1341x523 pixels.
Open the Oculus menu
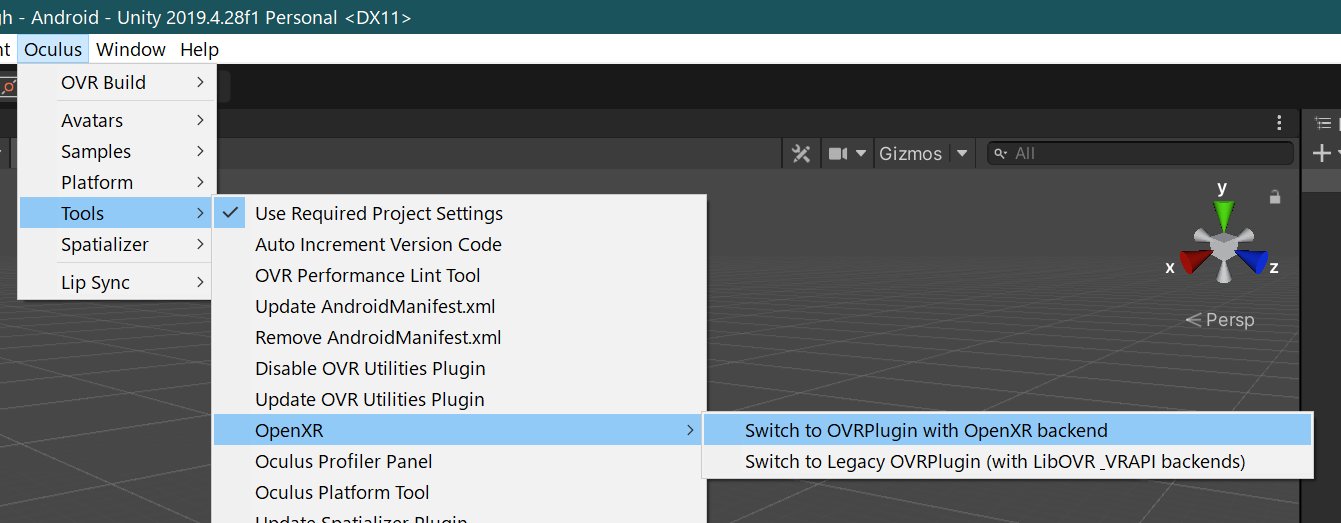point(53,49)
